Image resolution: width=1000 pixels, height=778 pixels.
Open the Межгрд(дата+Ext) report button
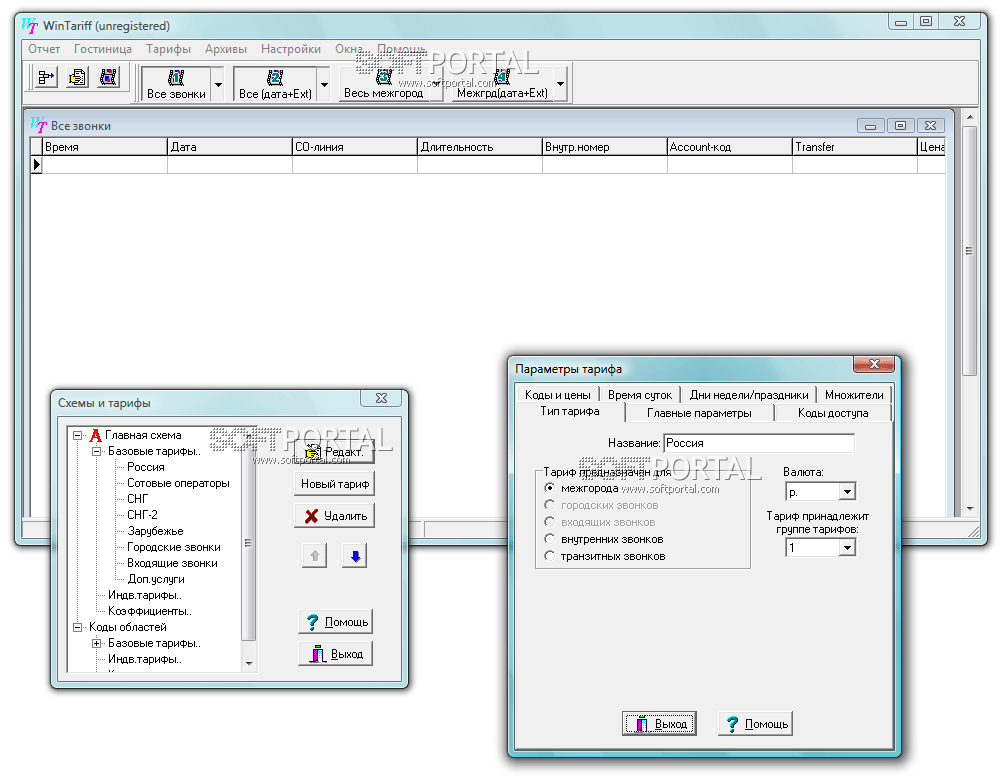point(502,84)
